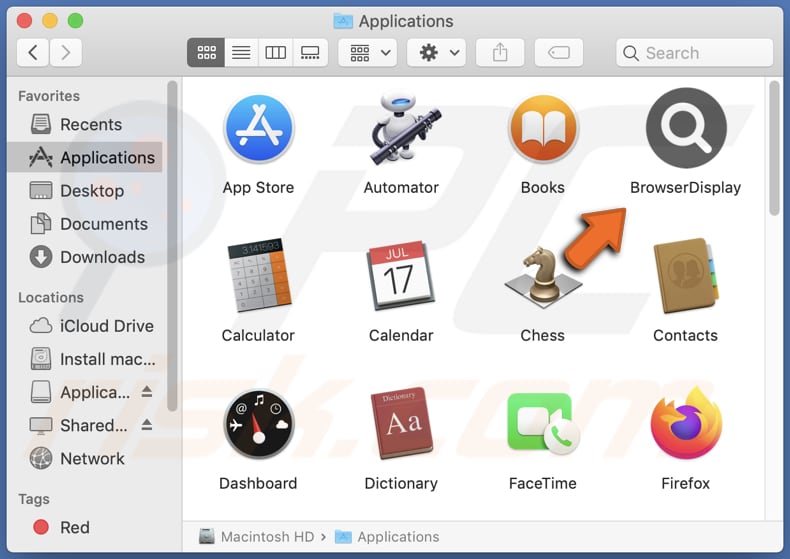Image resolution: width=790 pixels, height=559 pixels.
Task: Open the Books application
Action: tap(543, 129)
